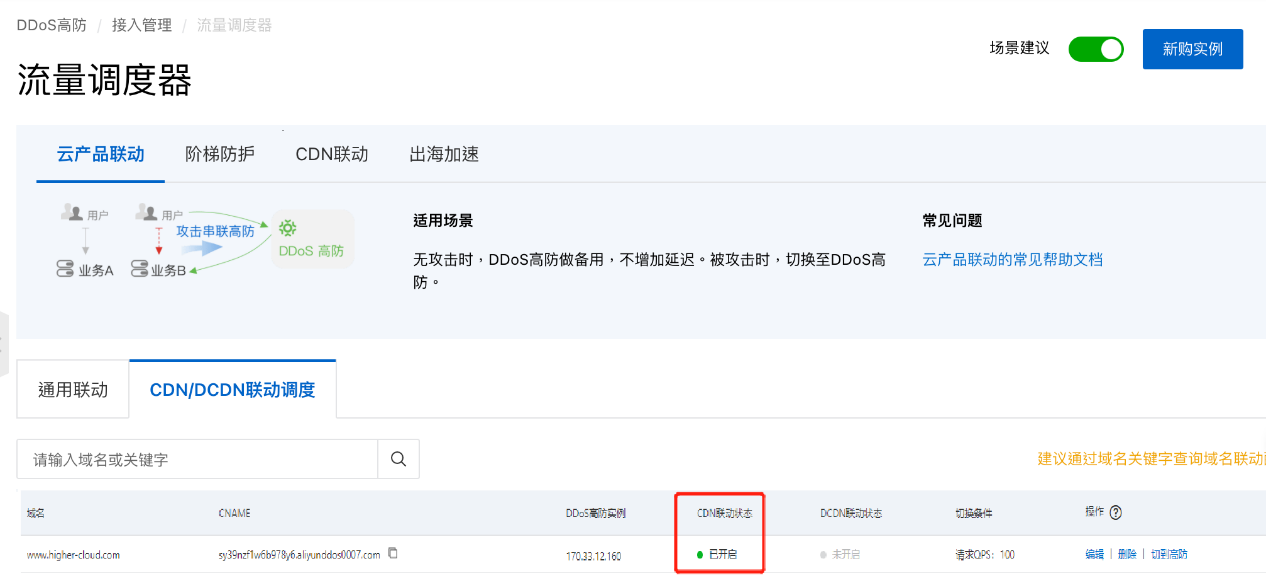The image size is (1266, 585).
Task: Click the green 已开启 status dot
Action: [700, 554]
